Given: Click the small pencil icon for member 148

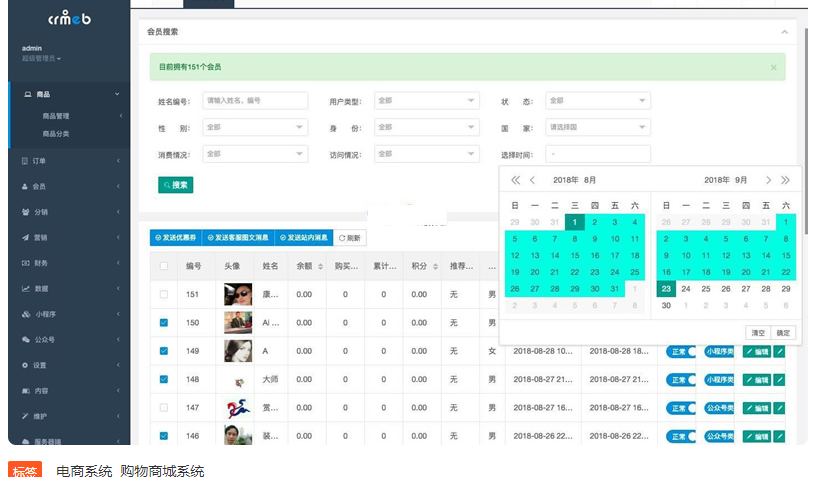Looking at the screenshot, I should (779, 380).
